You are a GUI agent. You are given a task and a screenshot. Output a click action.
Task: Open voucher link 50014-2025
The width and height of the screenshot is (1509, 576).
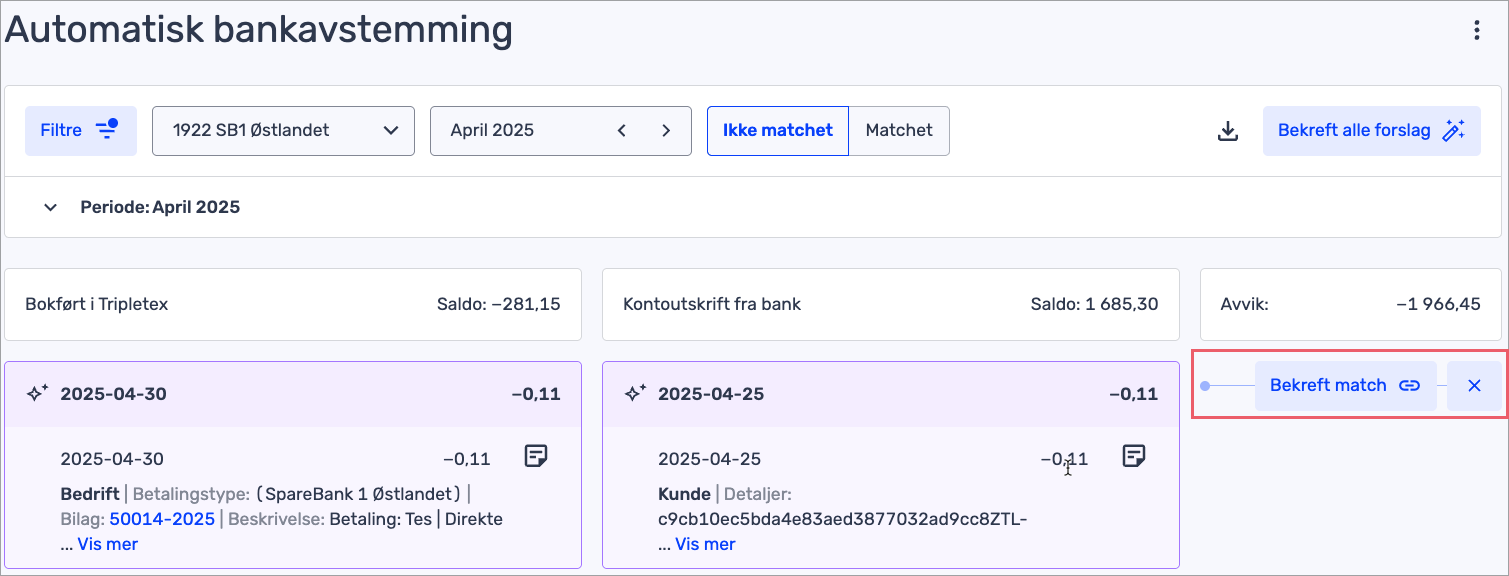click(x=162, y=519)
